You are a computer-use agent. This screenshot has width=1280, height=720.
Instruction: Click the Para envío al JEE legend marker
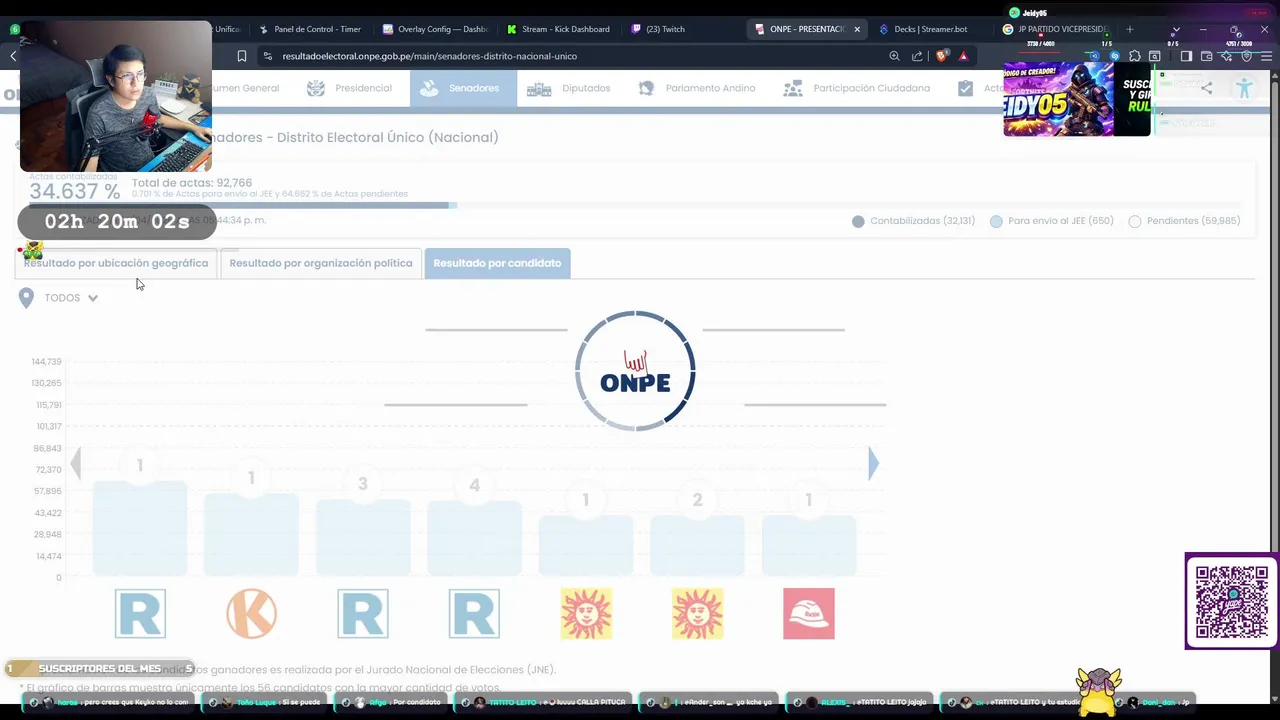pos(996,221)
